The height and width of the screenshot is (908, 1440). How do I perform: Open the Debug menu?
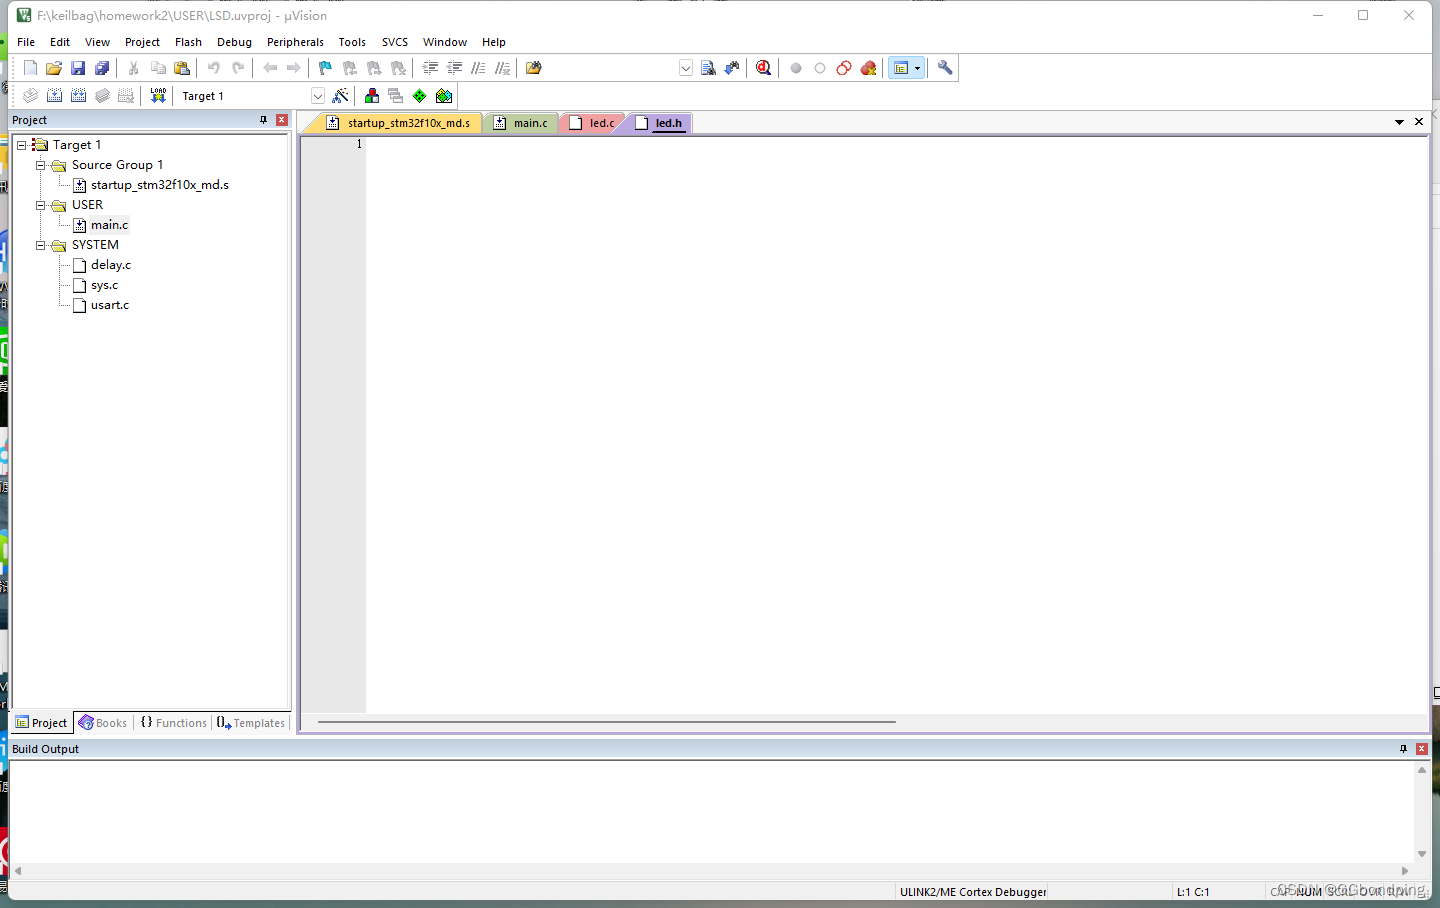coord(234,42)
